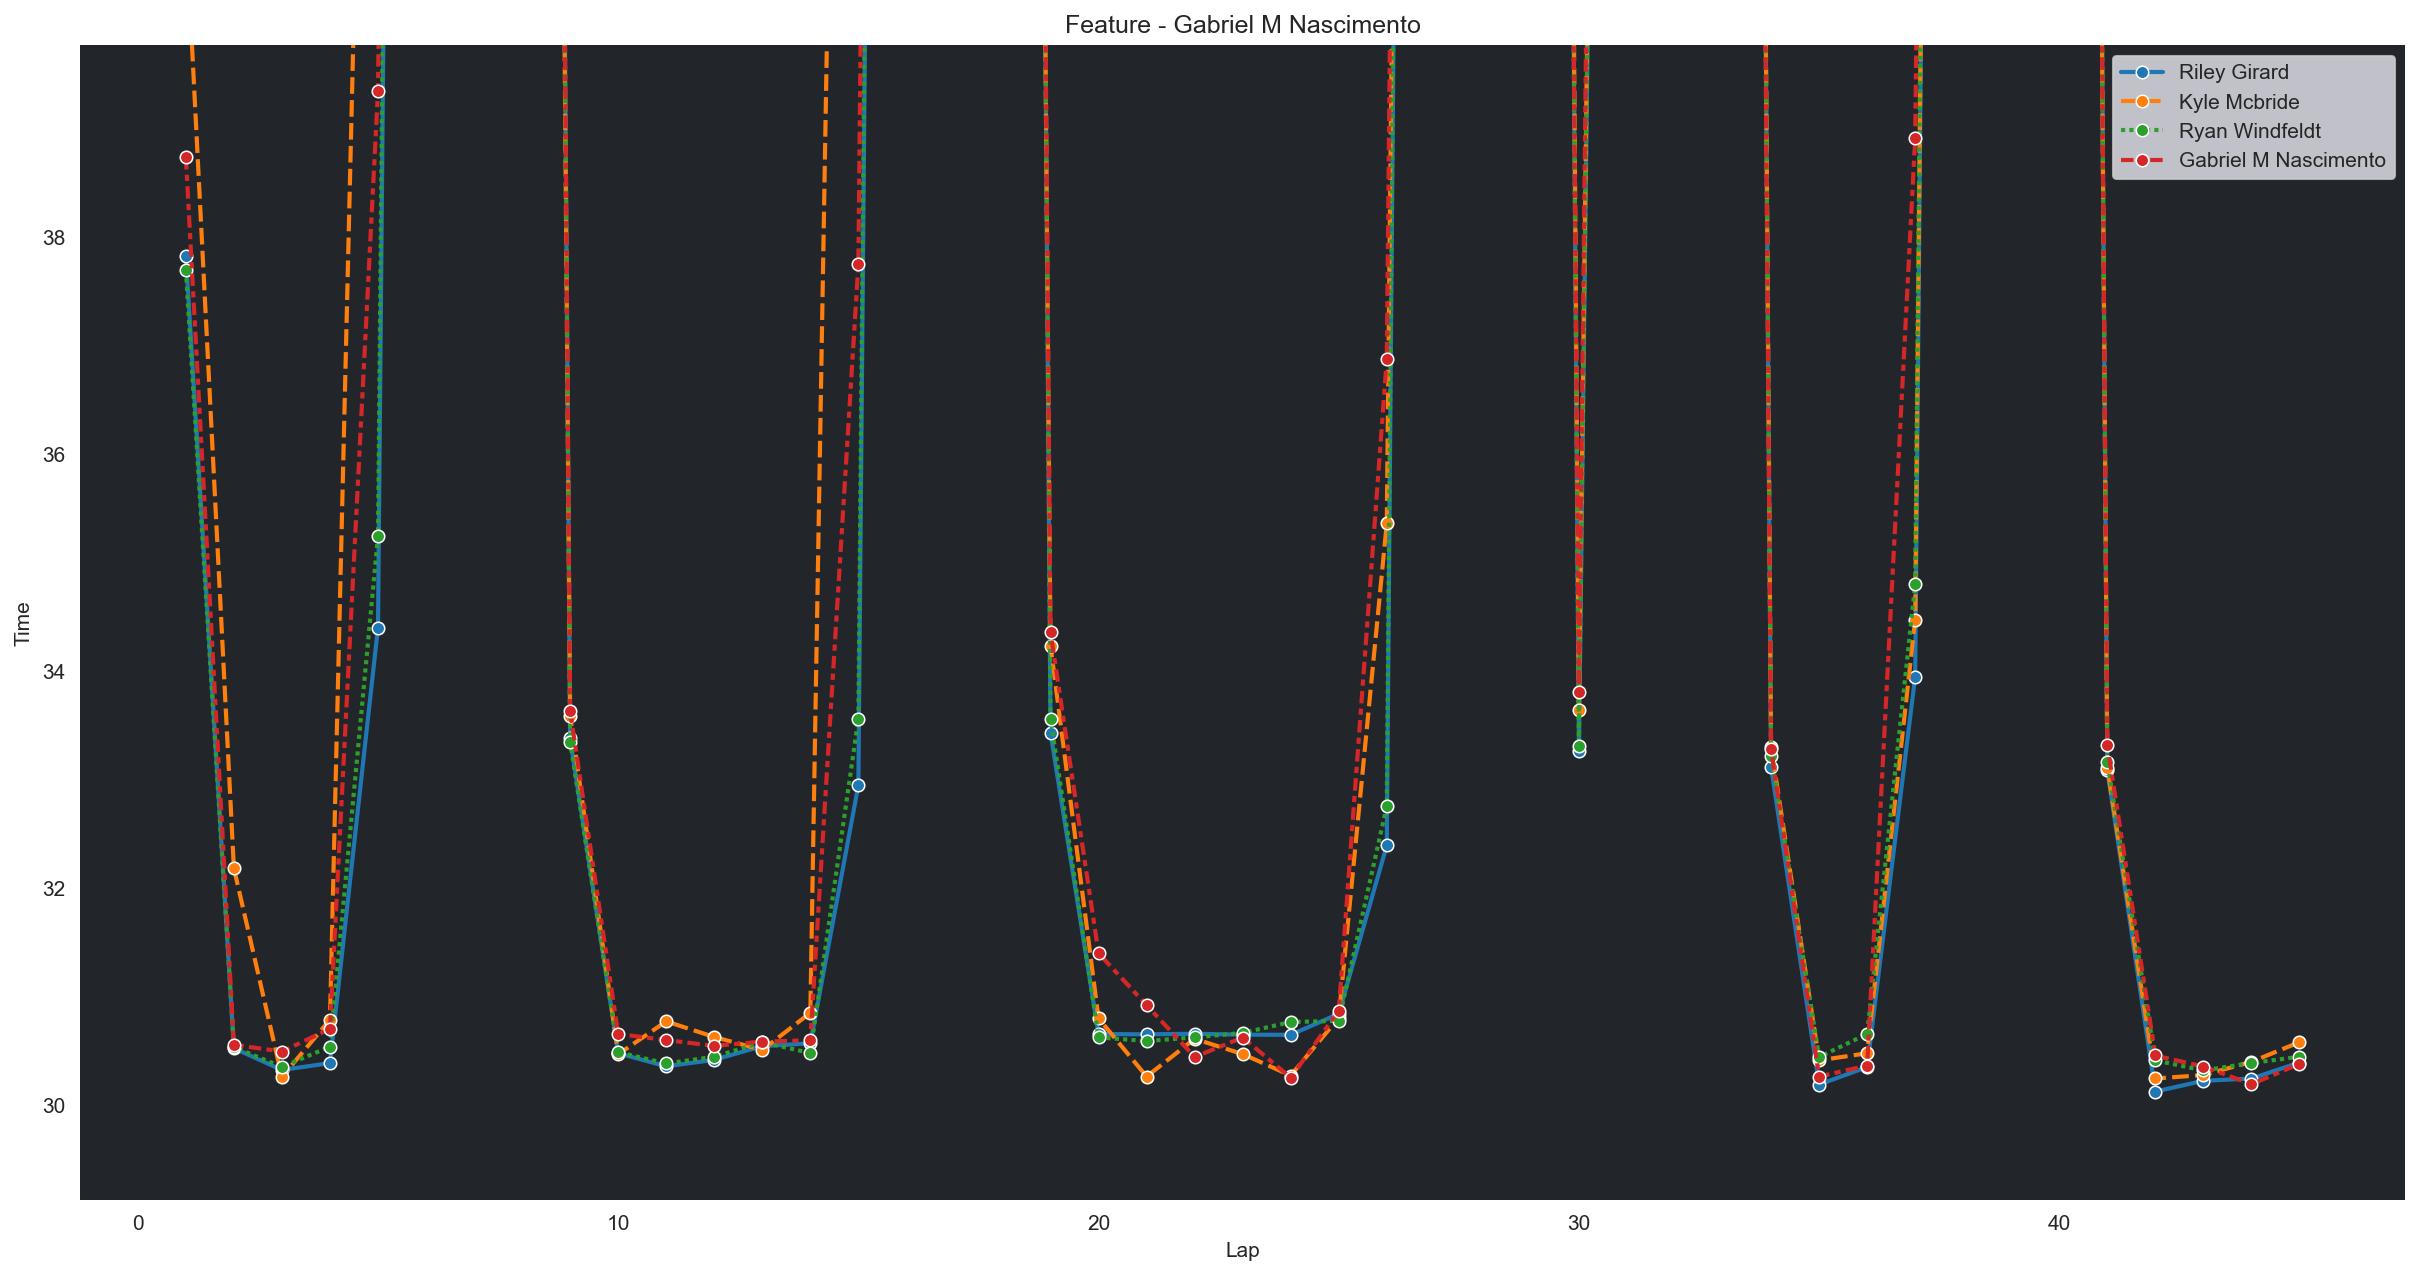Click the orange Kyle Mcbride legend marker
Image resolution: width=2420 pixels, height=1276 pixels.
tap(2142, 102)
